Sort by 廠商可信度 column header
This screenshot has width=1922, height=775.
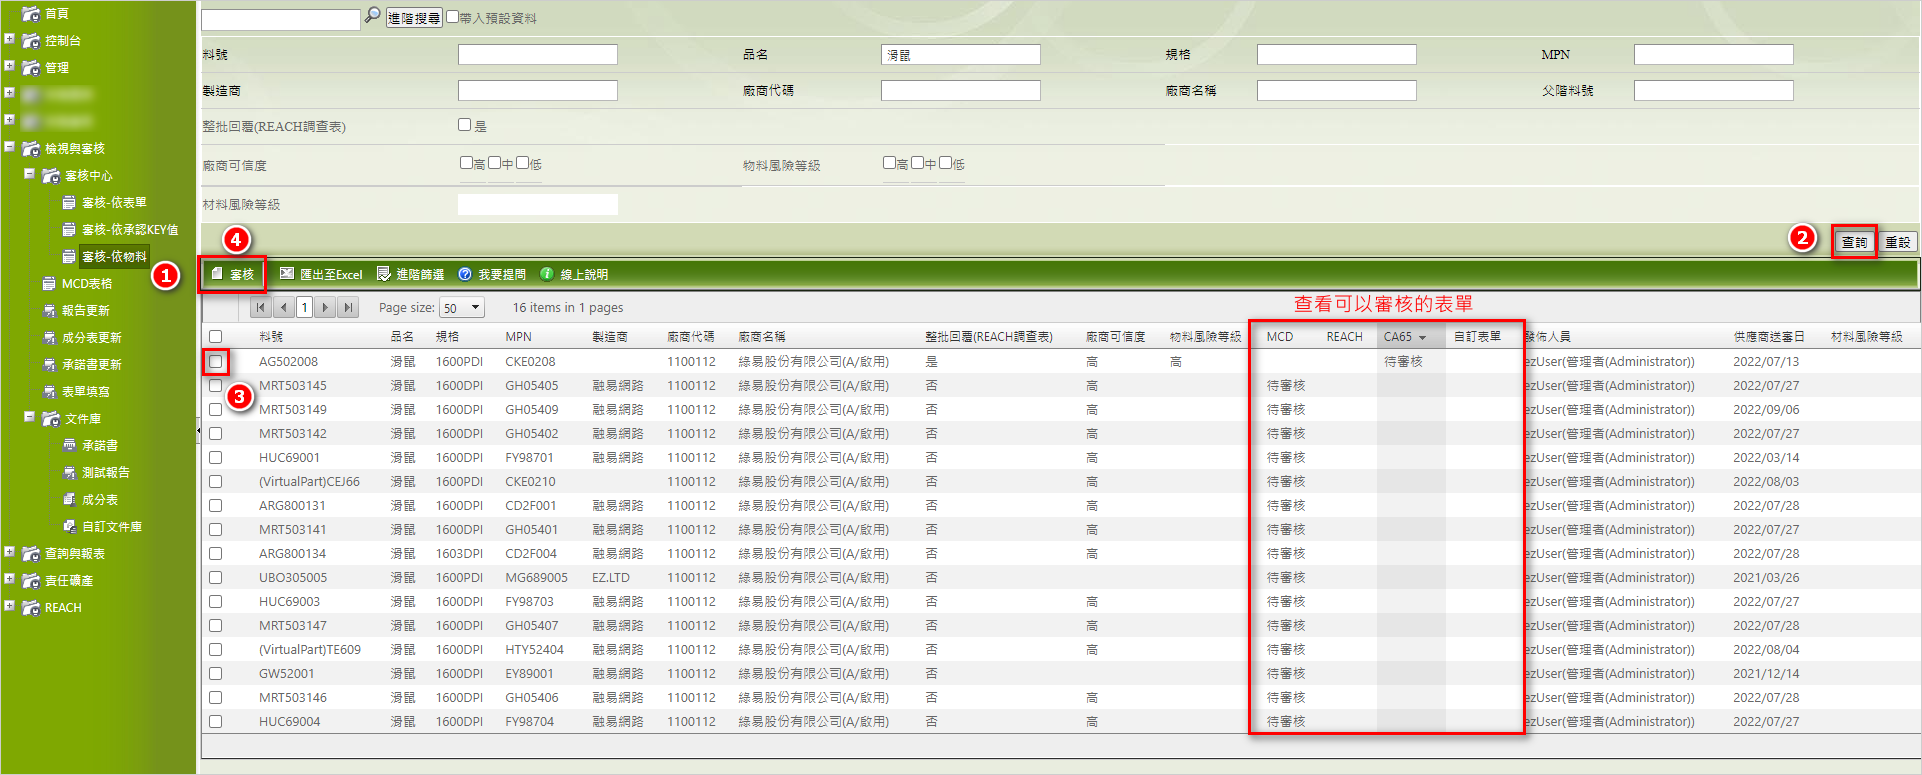pos(1115,337)
